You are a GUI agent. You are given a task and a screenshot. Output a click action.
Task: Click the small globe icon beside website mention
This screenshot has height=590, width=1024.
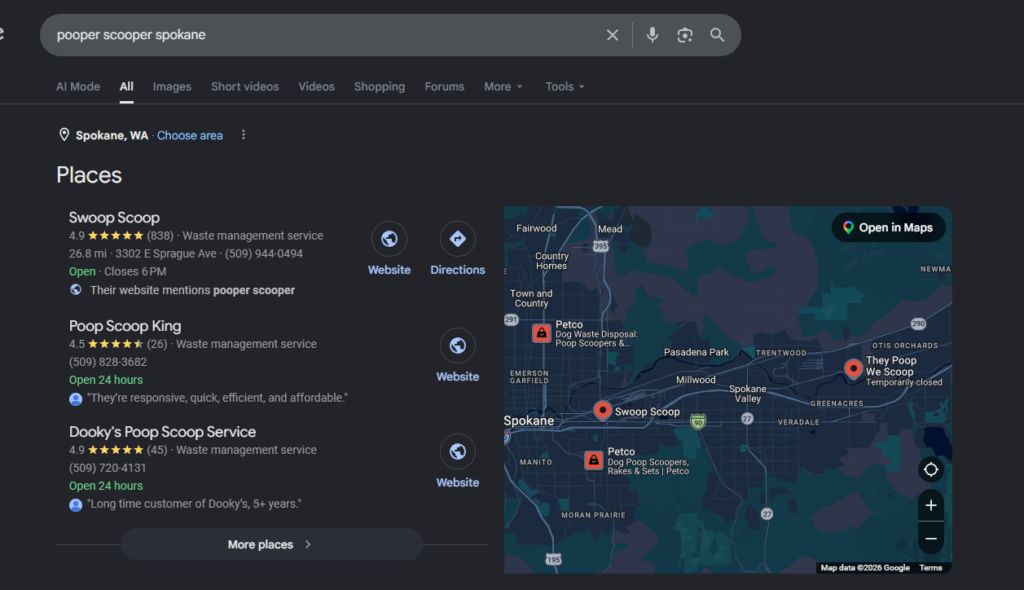pyautogui.click(x=76, y=289)
